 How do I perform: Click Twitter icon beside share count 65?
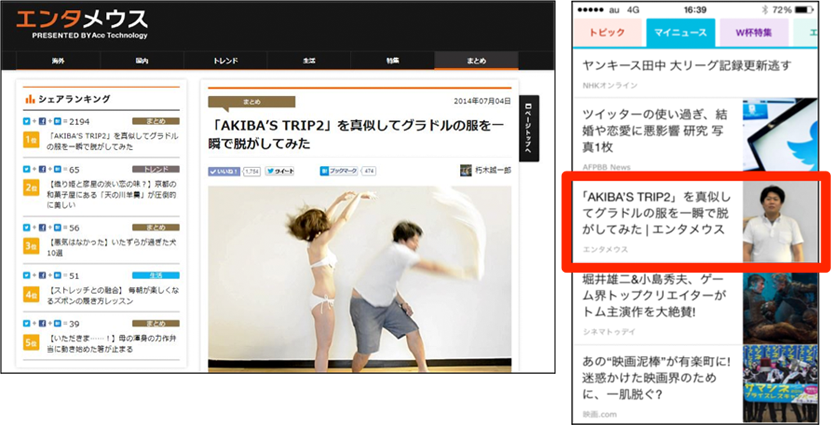click(x=26, y=170)
